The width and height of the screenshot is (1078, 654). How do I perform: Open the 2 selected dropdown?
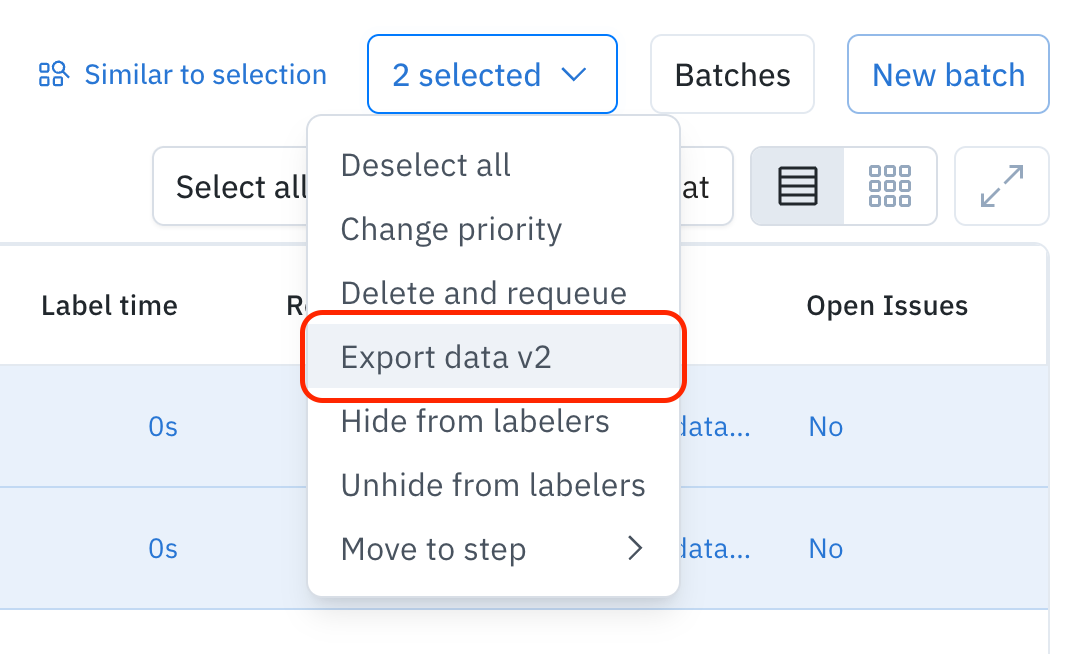coord(491,75)
